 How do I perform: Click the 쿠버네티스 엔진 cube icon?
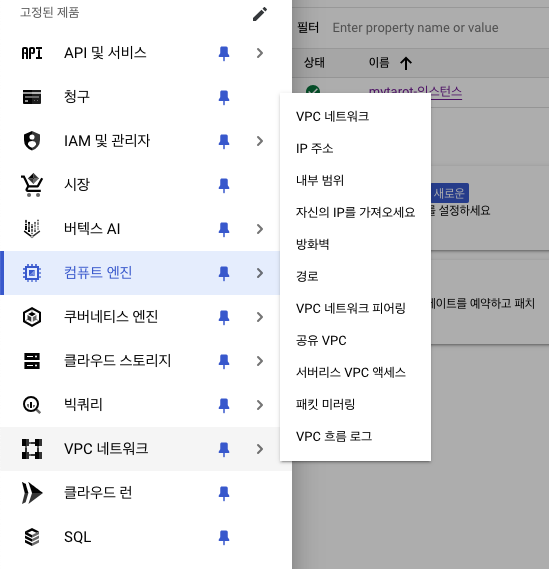32,317
